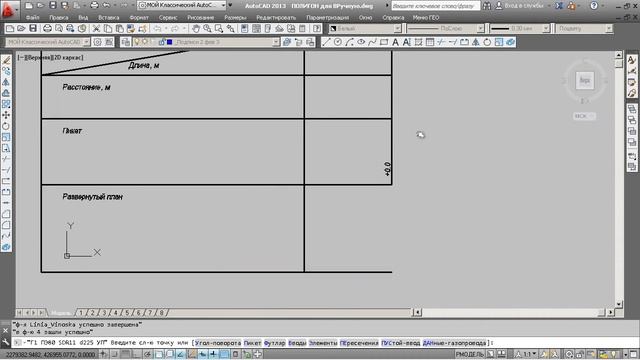Switch to layout tab 8

point(162,313)
